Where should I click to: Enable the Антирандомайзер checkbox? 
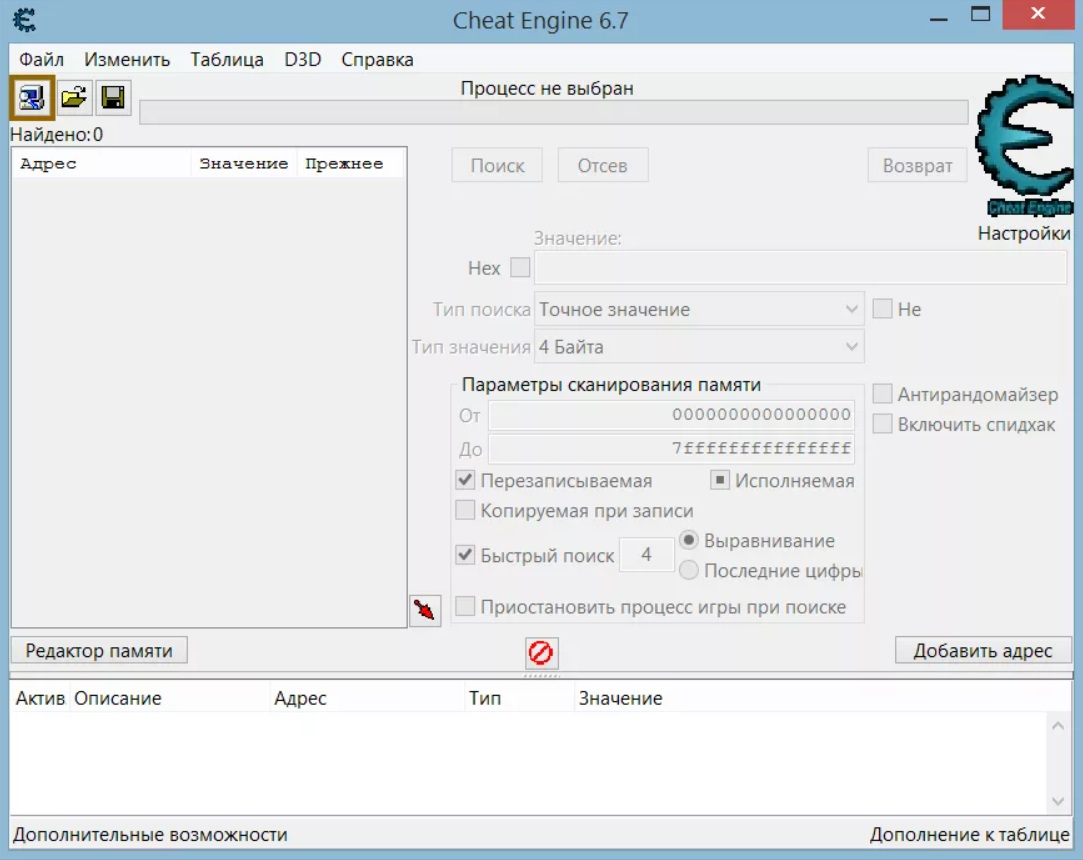pyautogui.click(x=882, y=394)
